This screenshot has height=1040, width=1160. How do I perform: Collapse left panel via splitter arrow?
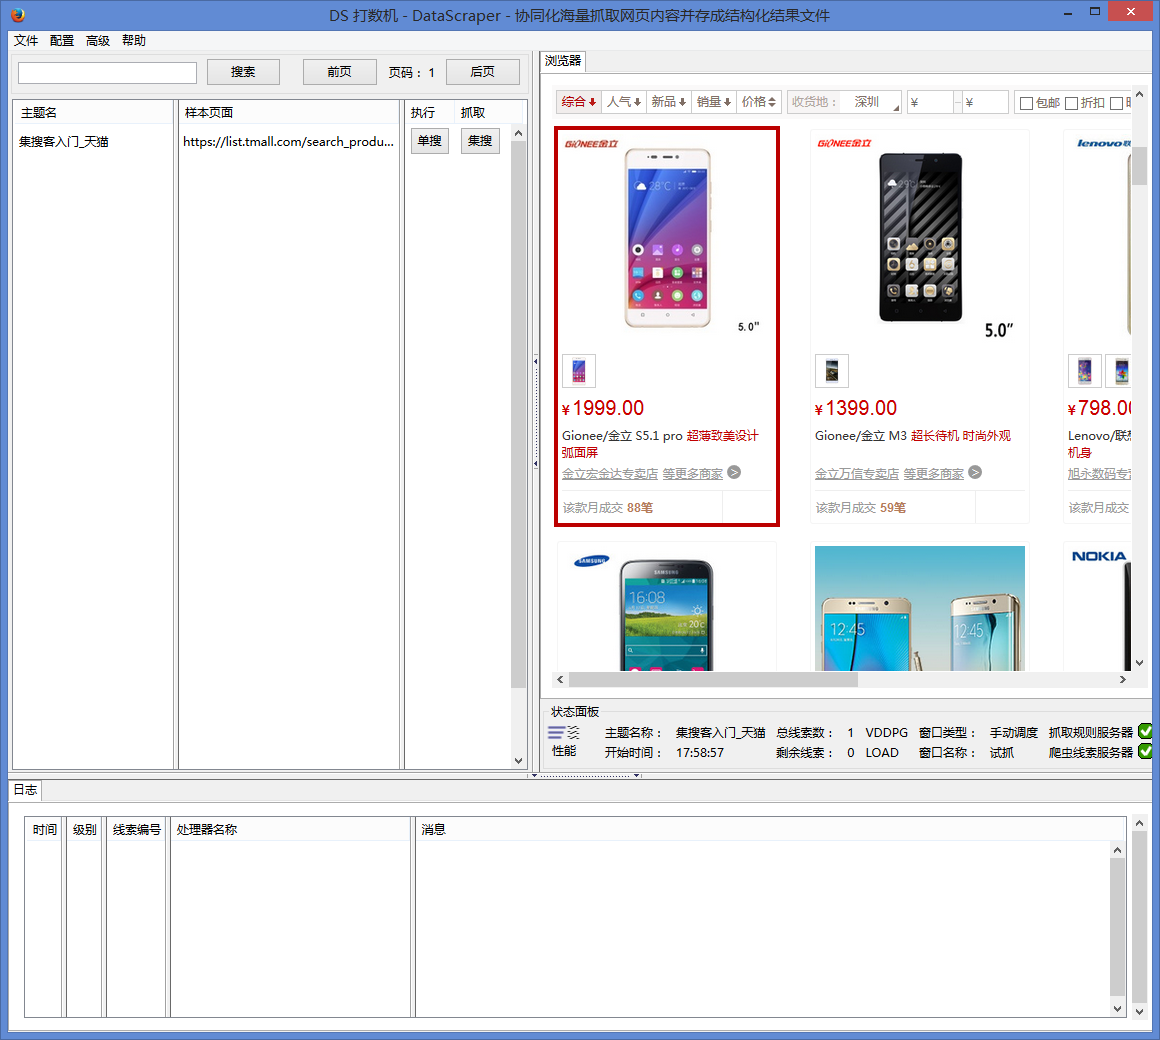(x=536, y=361)
